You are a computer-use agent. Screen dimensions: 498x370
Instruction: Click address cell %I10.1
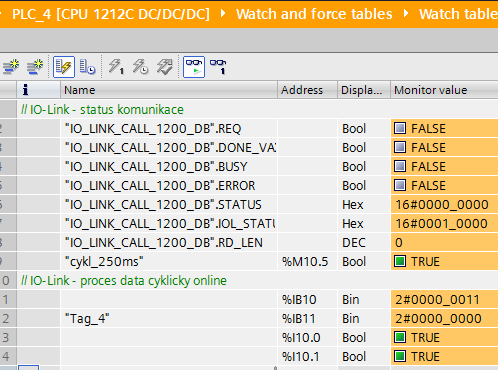coord(307,356)
